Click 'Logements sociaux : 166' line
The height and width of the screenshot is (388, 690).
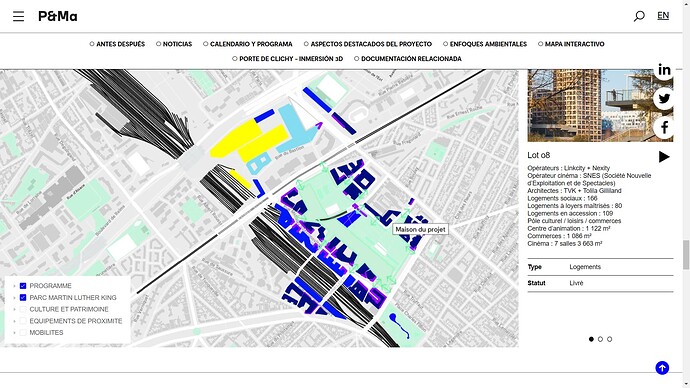562,198
